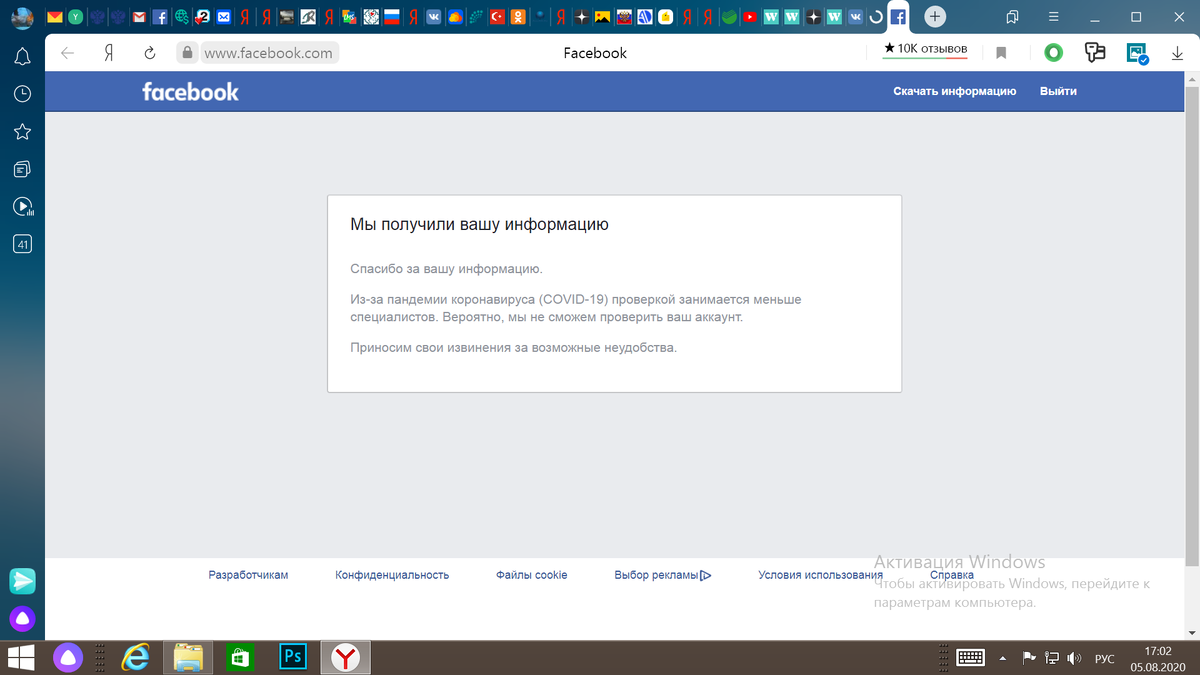This screenshot has width=1200, height=675.
Task: Click the heading 'Мы получили вашу информацию'
Action: click(x=479, y=225)
